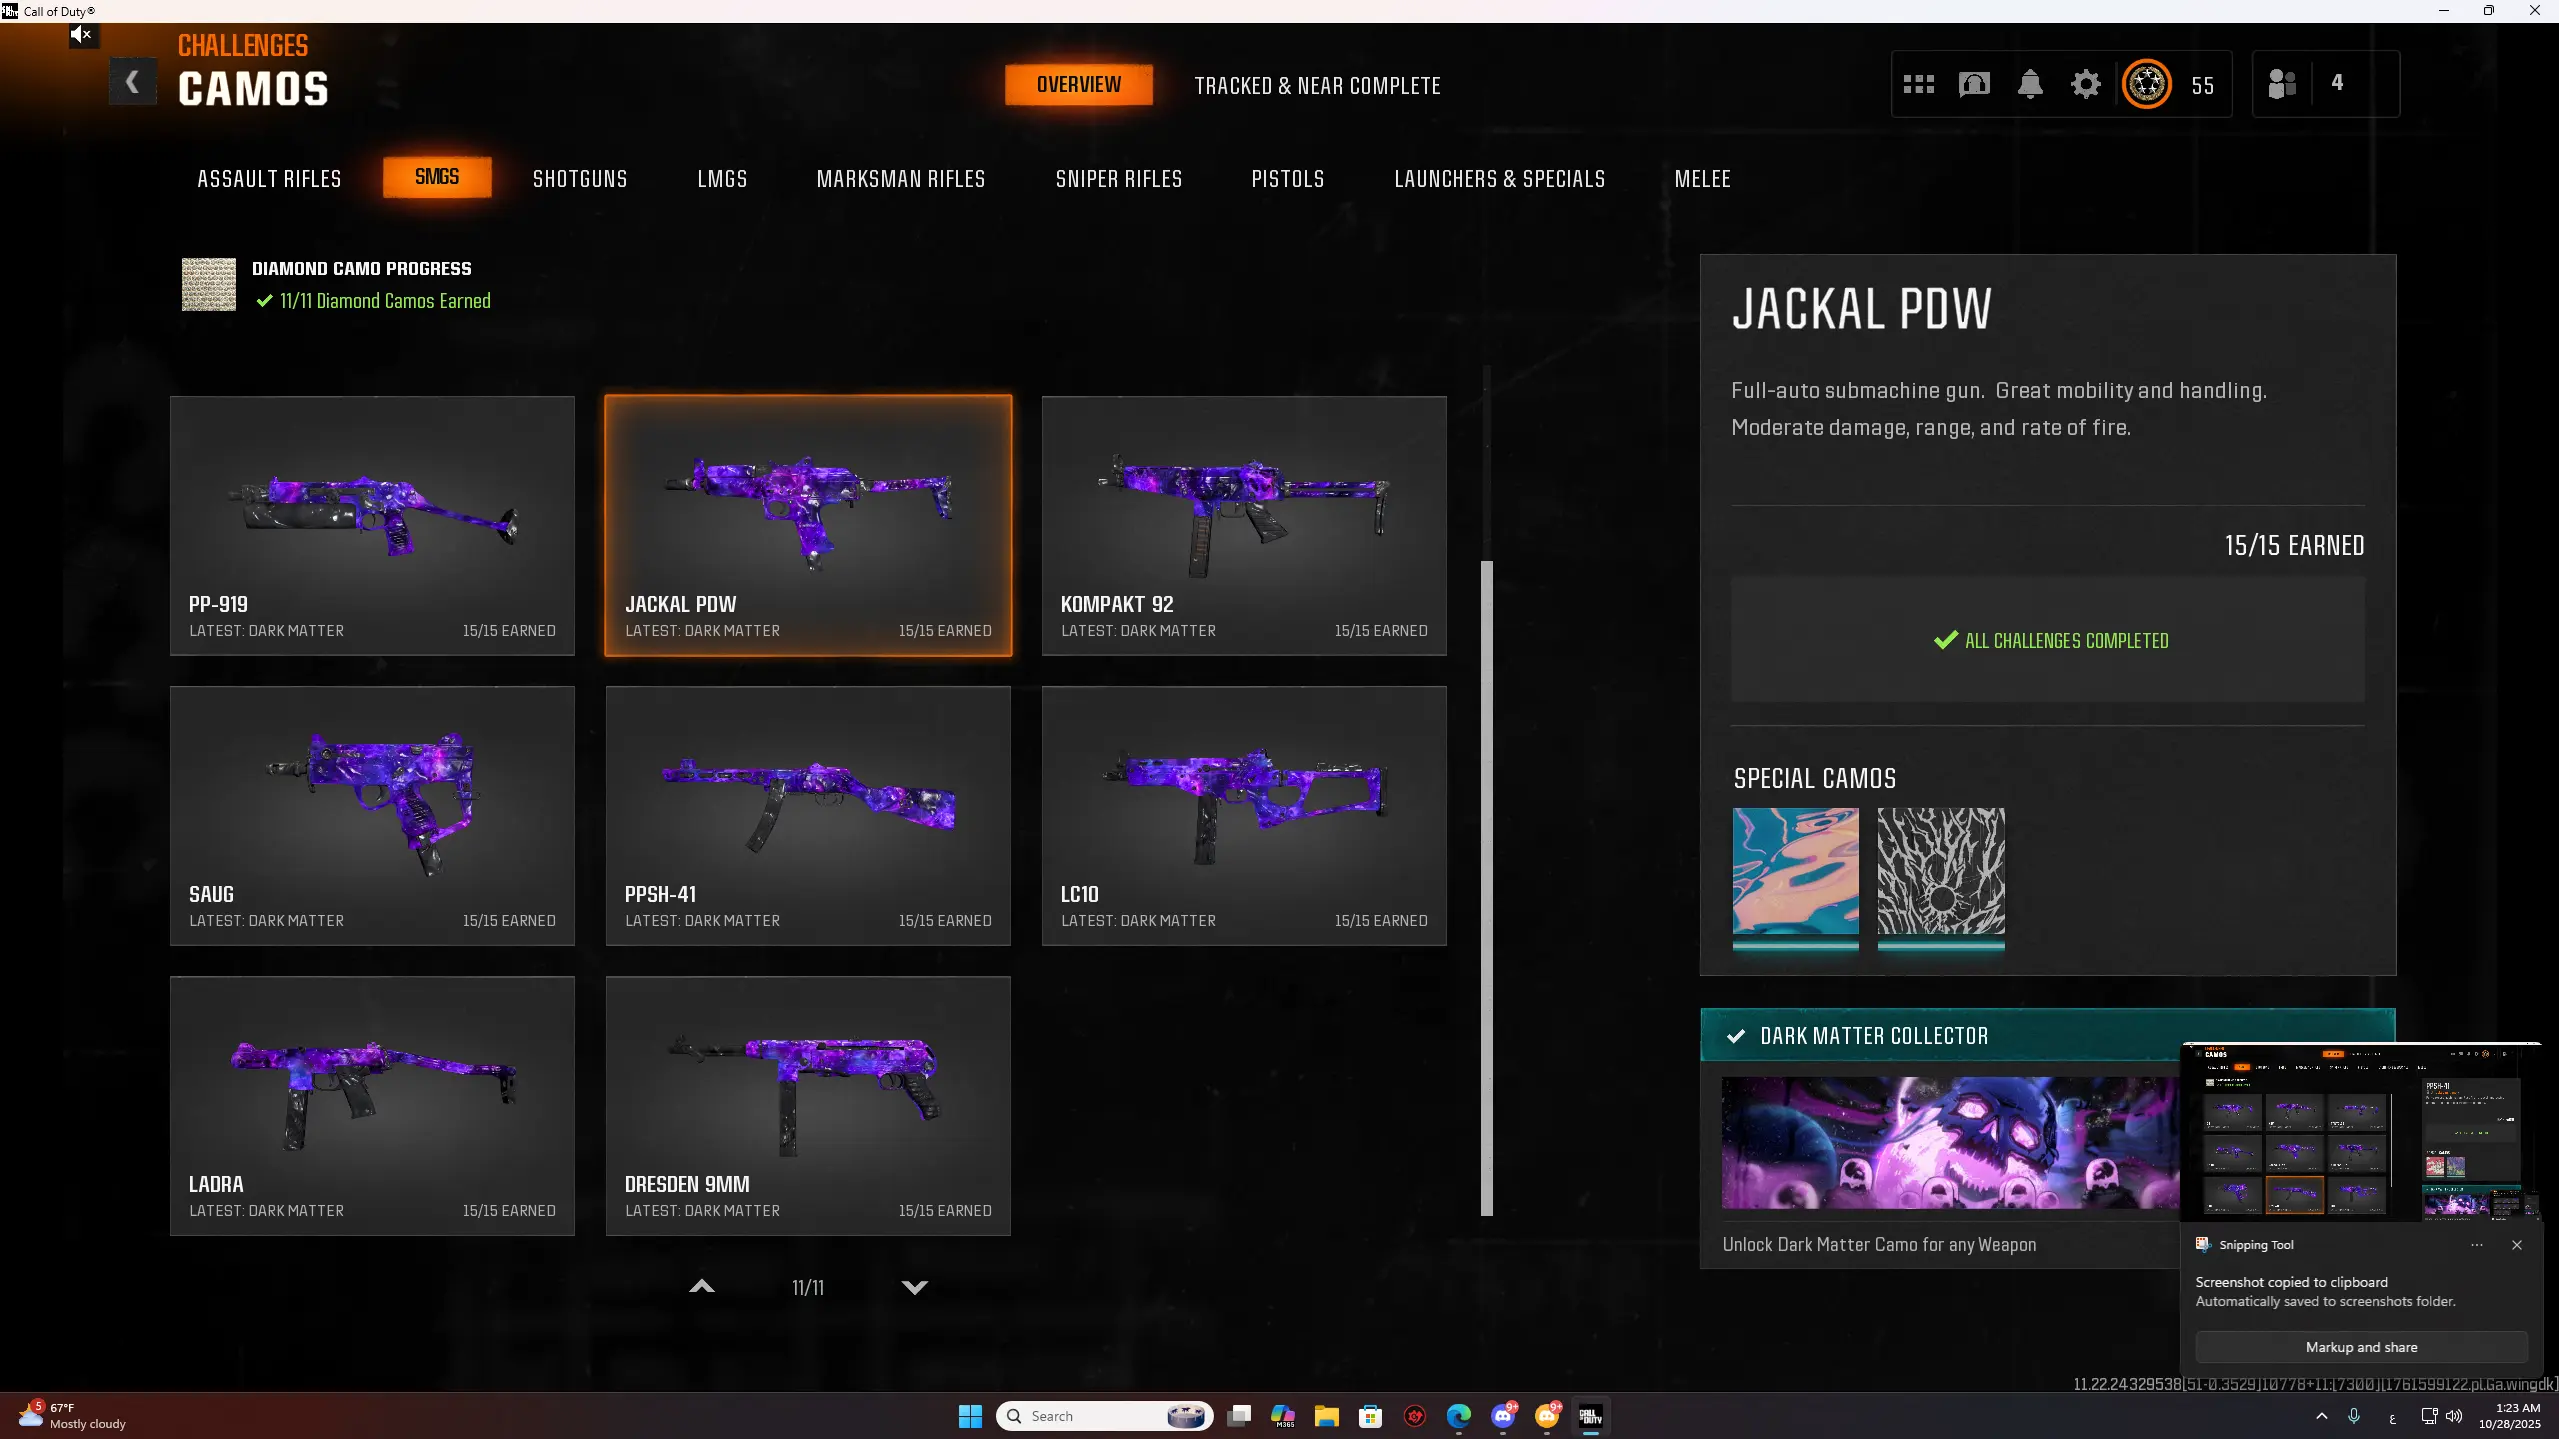2559x1439 pixels.
Task: Select the pink teal special camo swatch
Action: click(1795, 871)
